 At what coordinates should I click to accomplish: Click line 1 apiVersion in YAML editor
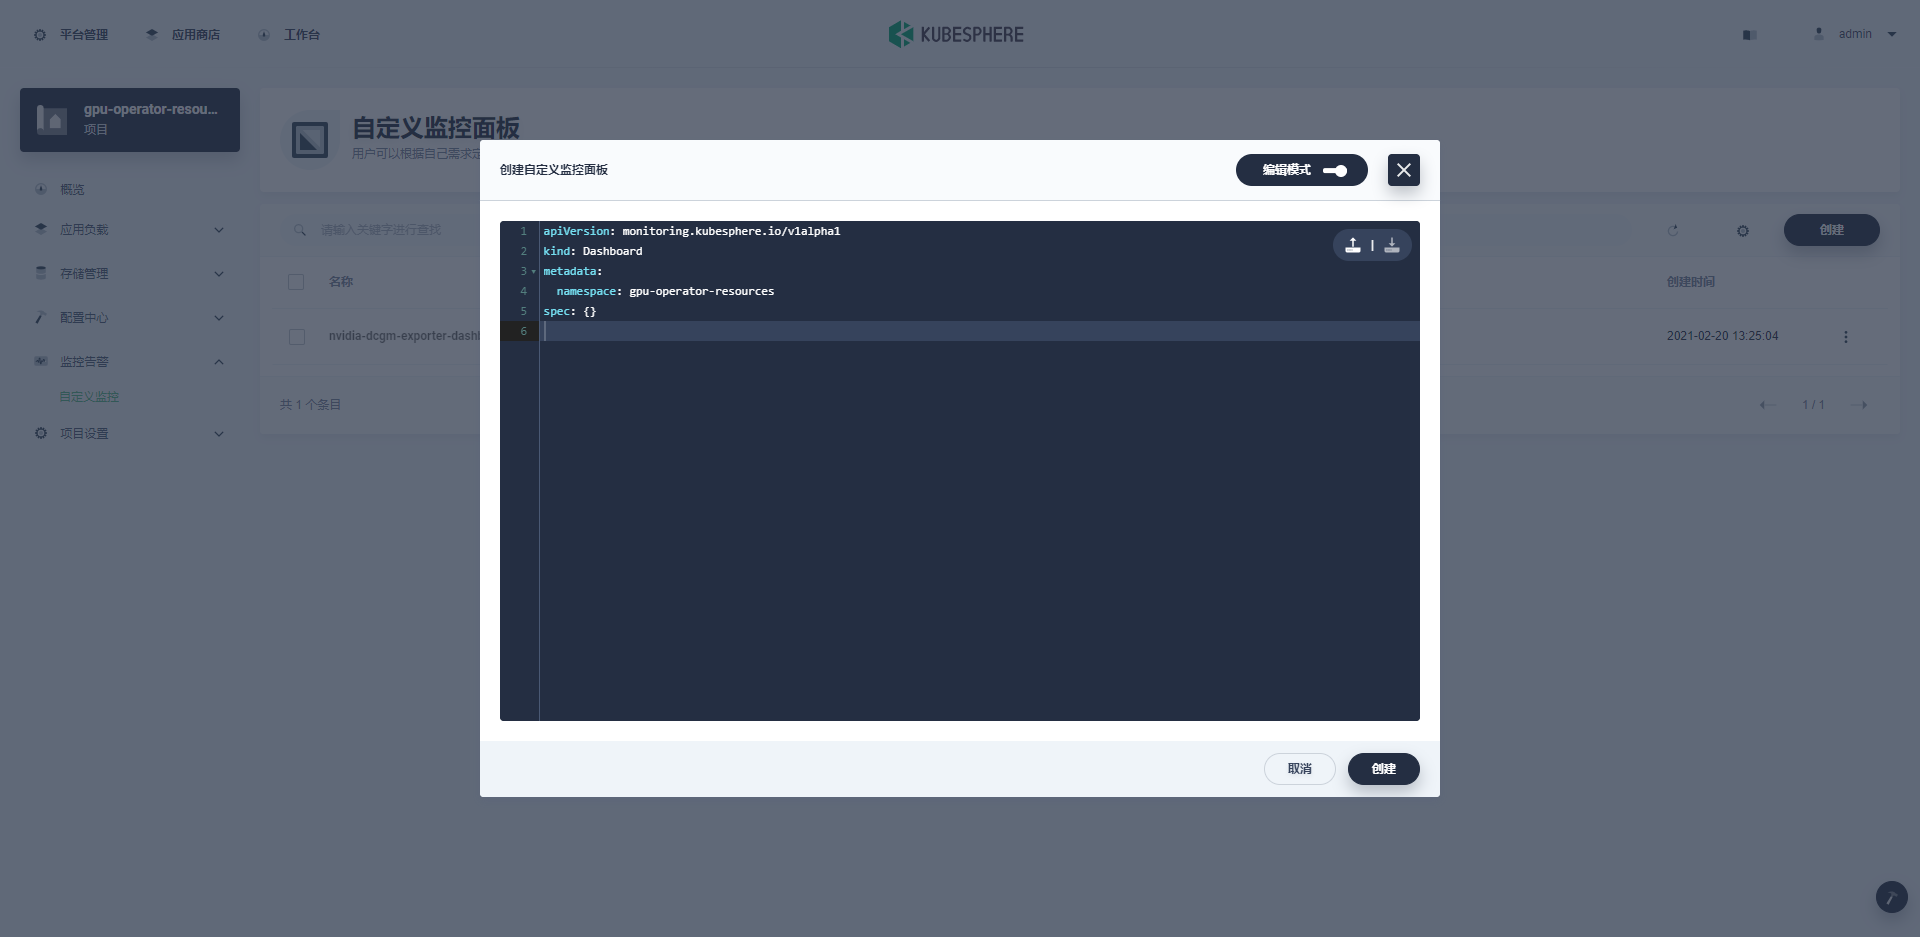tap(692, 231)
